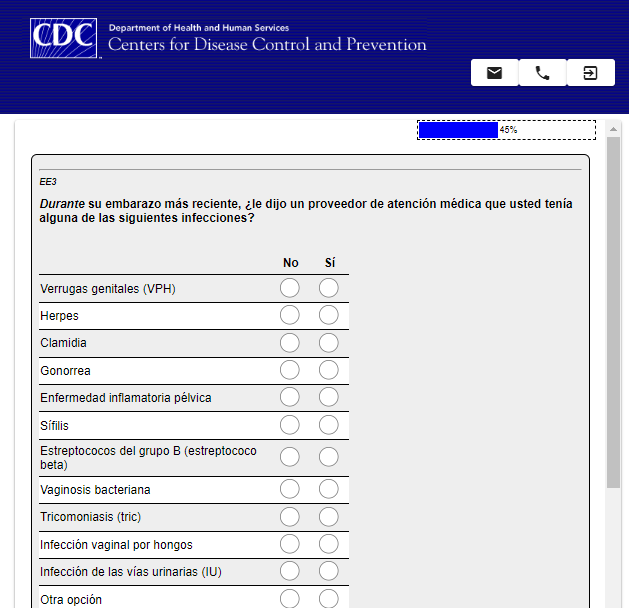Choose Sí for Infección vaginal por hongos
This screenshot has width=629, height=608.
coord(329,544)
